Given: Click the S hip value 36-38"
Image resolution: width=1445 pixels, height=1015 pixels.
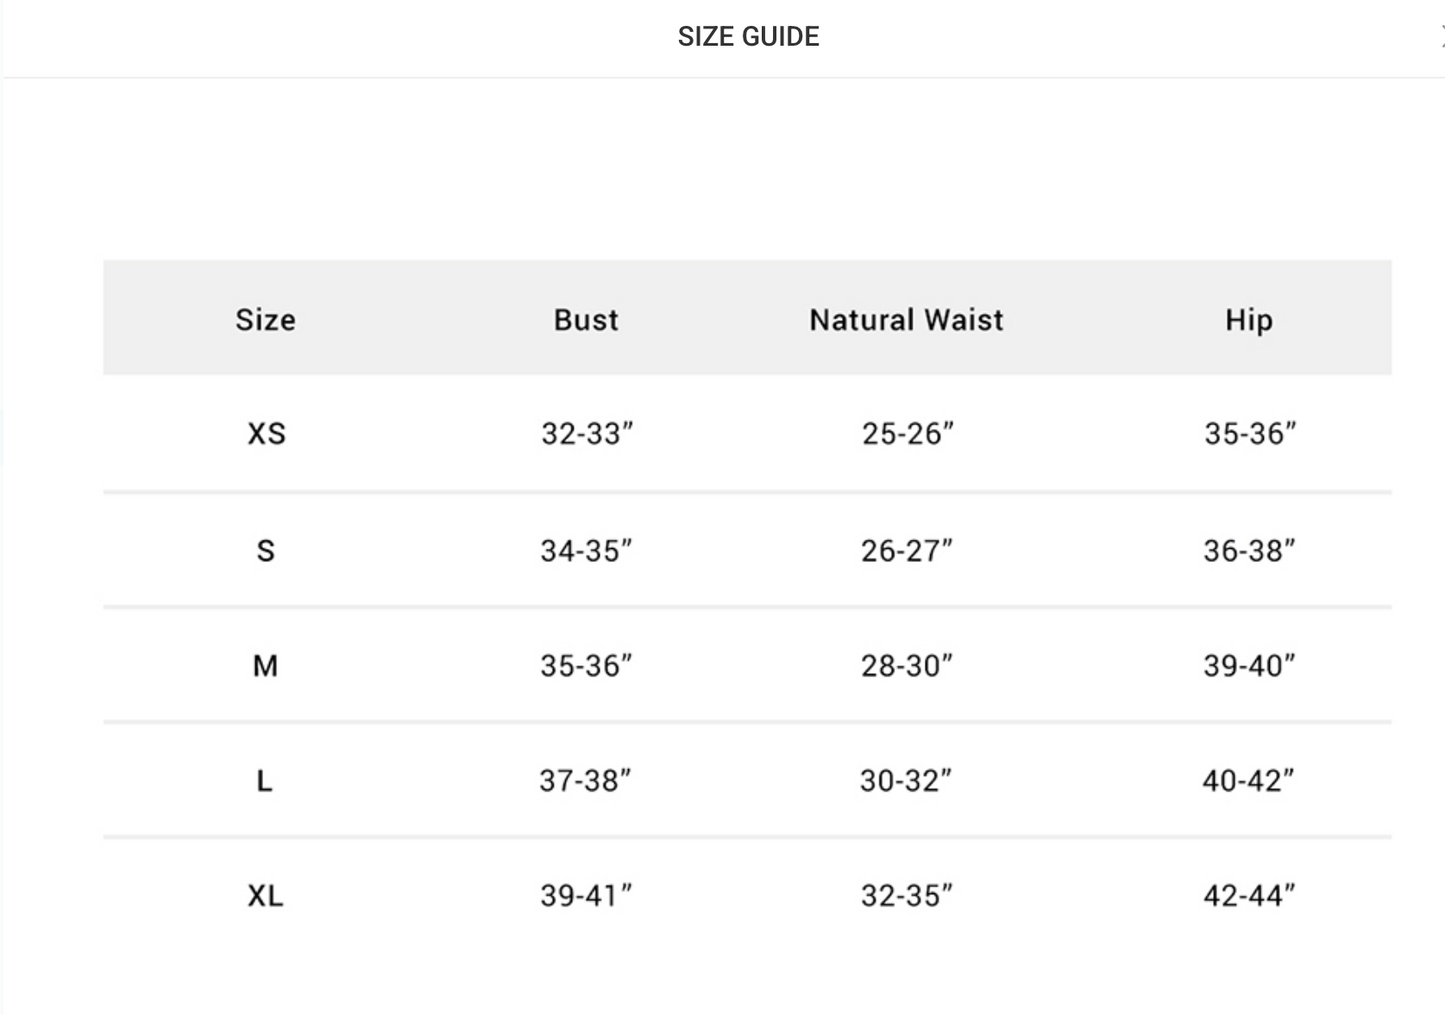Looking at the screenshot, I should [x=1249, y=550].
